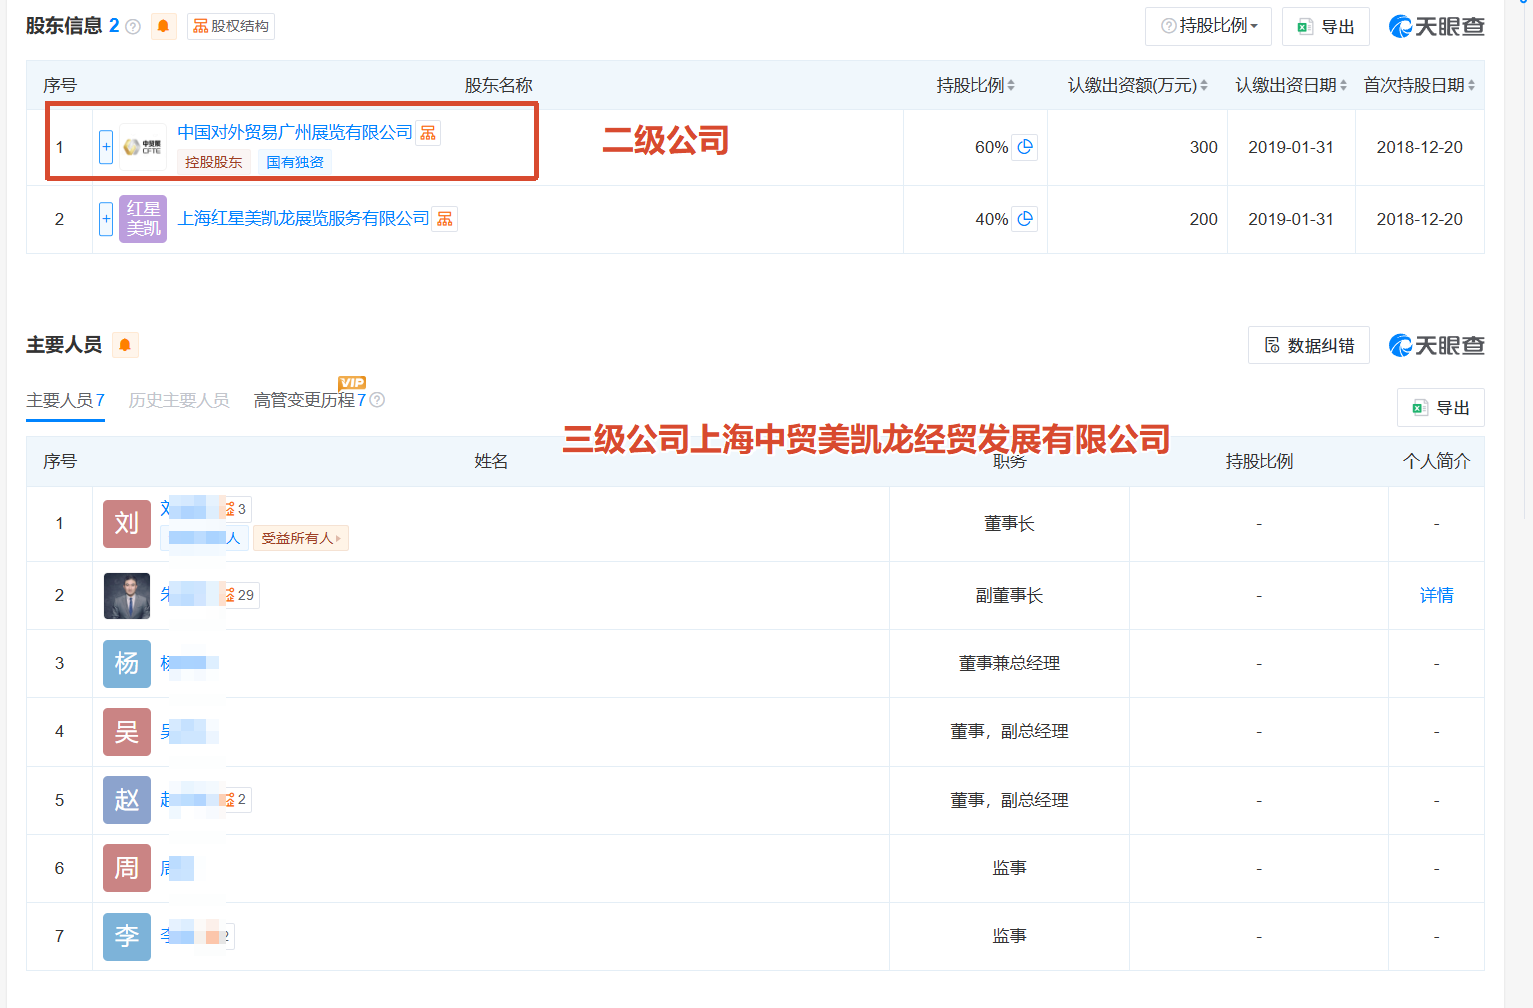The image size is (1533, 1008).
Task: Click the equity chart icon after 中国对外贸易广州展览有限公司
Action: click(428, 133)
